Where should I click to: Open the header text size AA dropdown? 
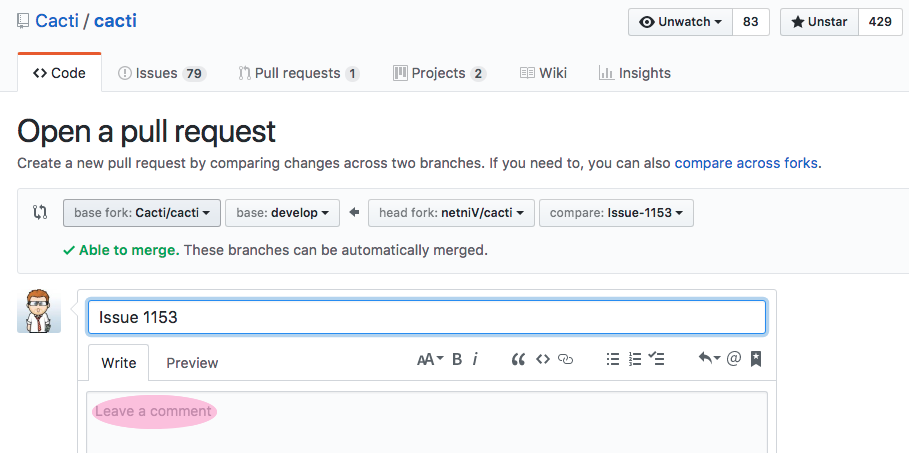[430, 360]
